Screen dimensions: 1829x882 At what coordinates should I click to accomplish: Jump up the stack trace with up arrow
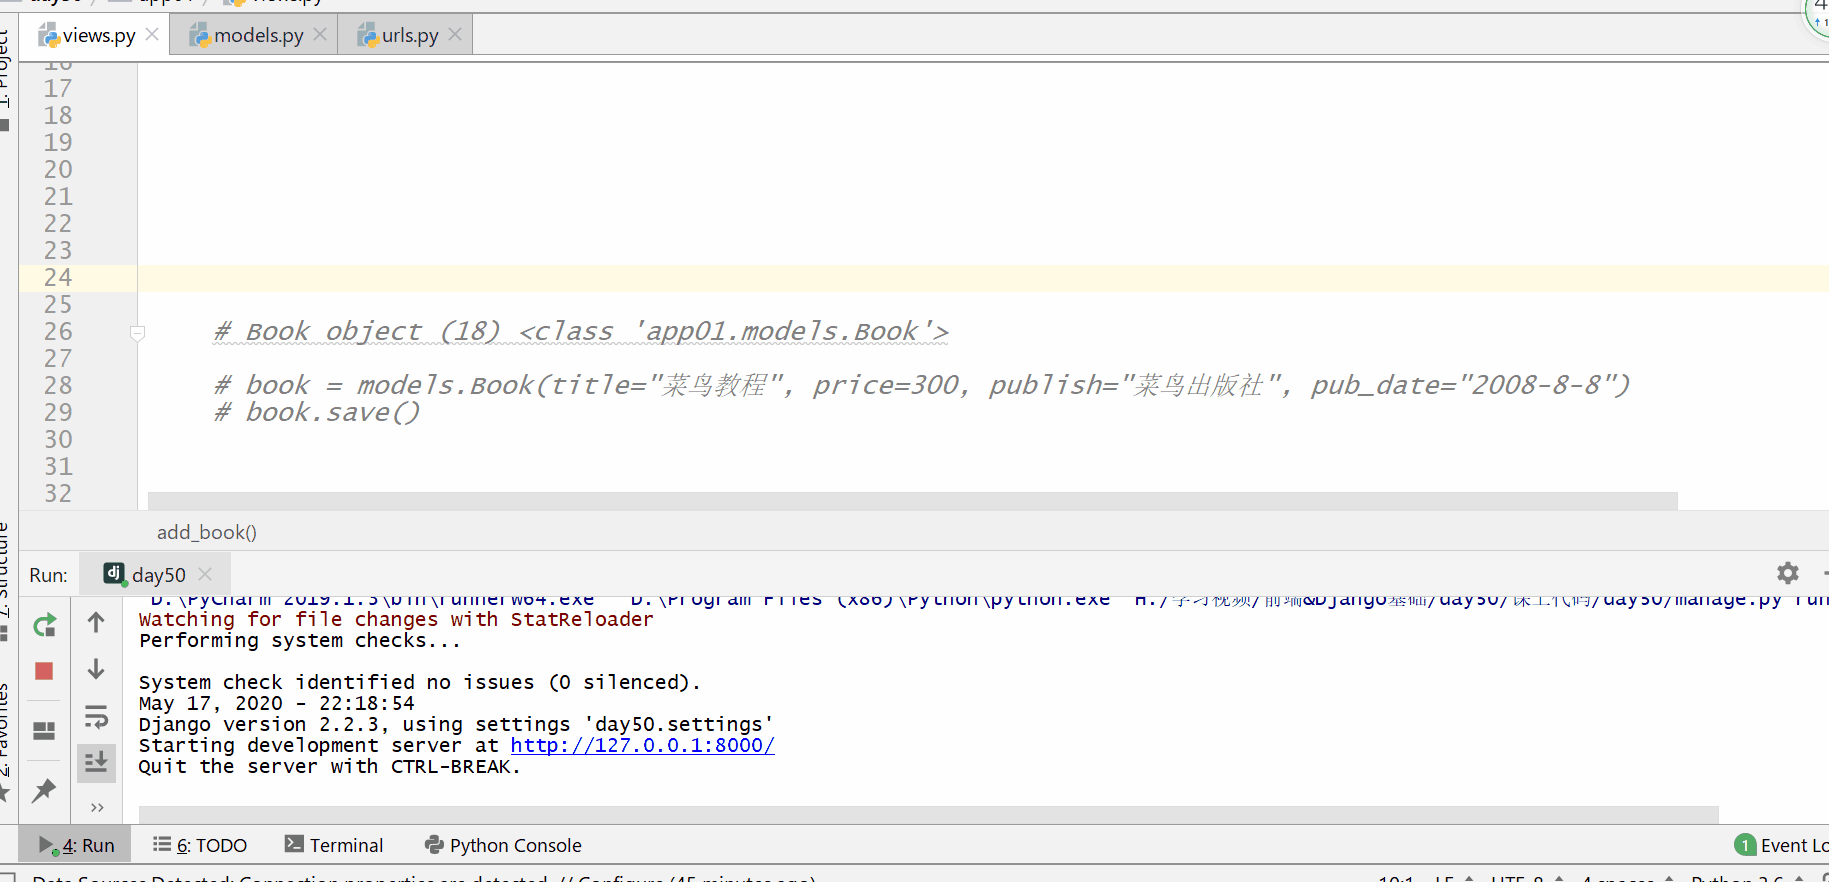tap(96, 623)
